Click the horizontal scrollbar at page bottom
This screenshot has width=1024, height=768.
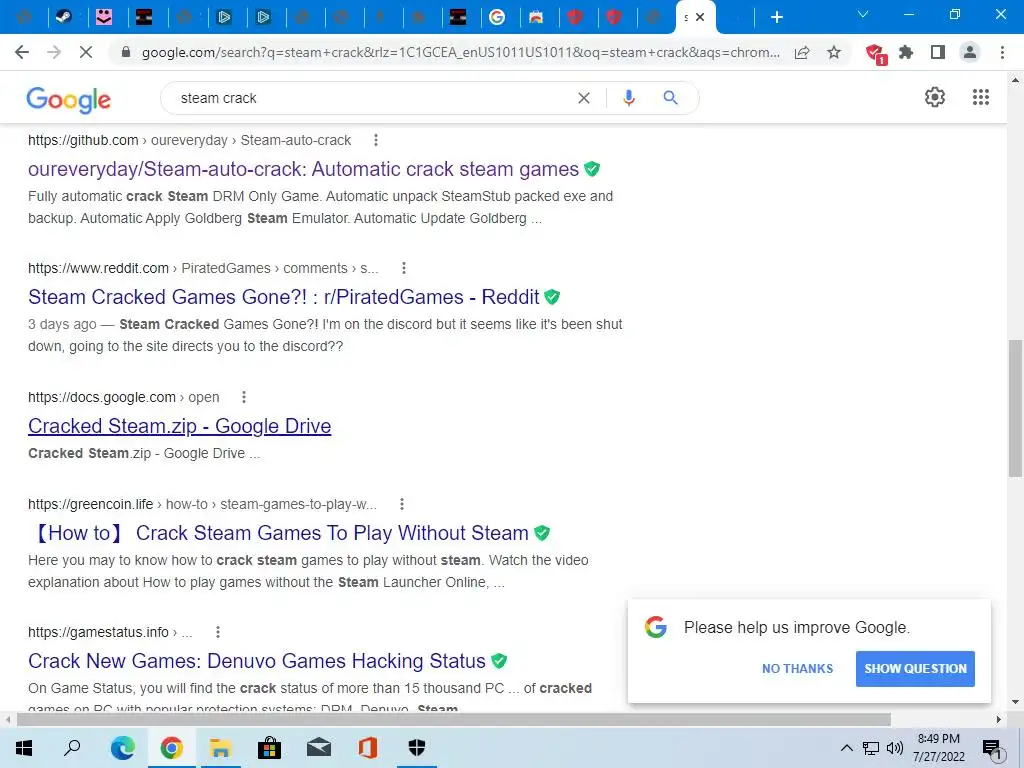pyautogui.click(x=453, y=720)
